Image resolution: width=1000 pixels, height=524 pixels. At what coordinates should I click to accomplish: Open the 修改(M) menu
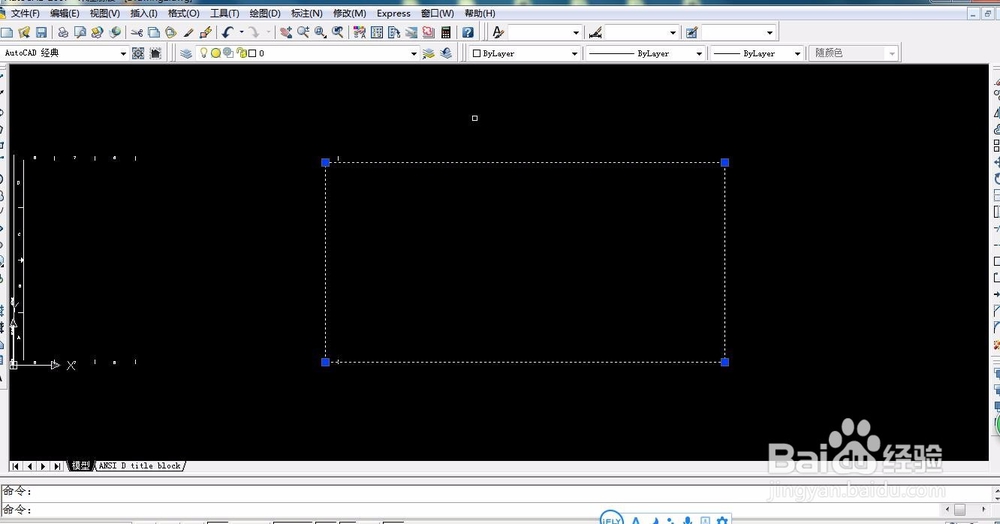point(349,13)
